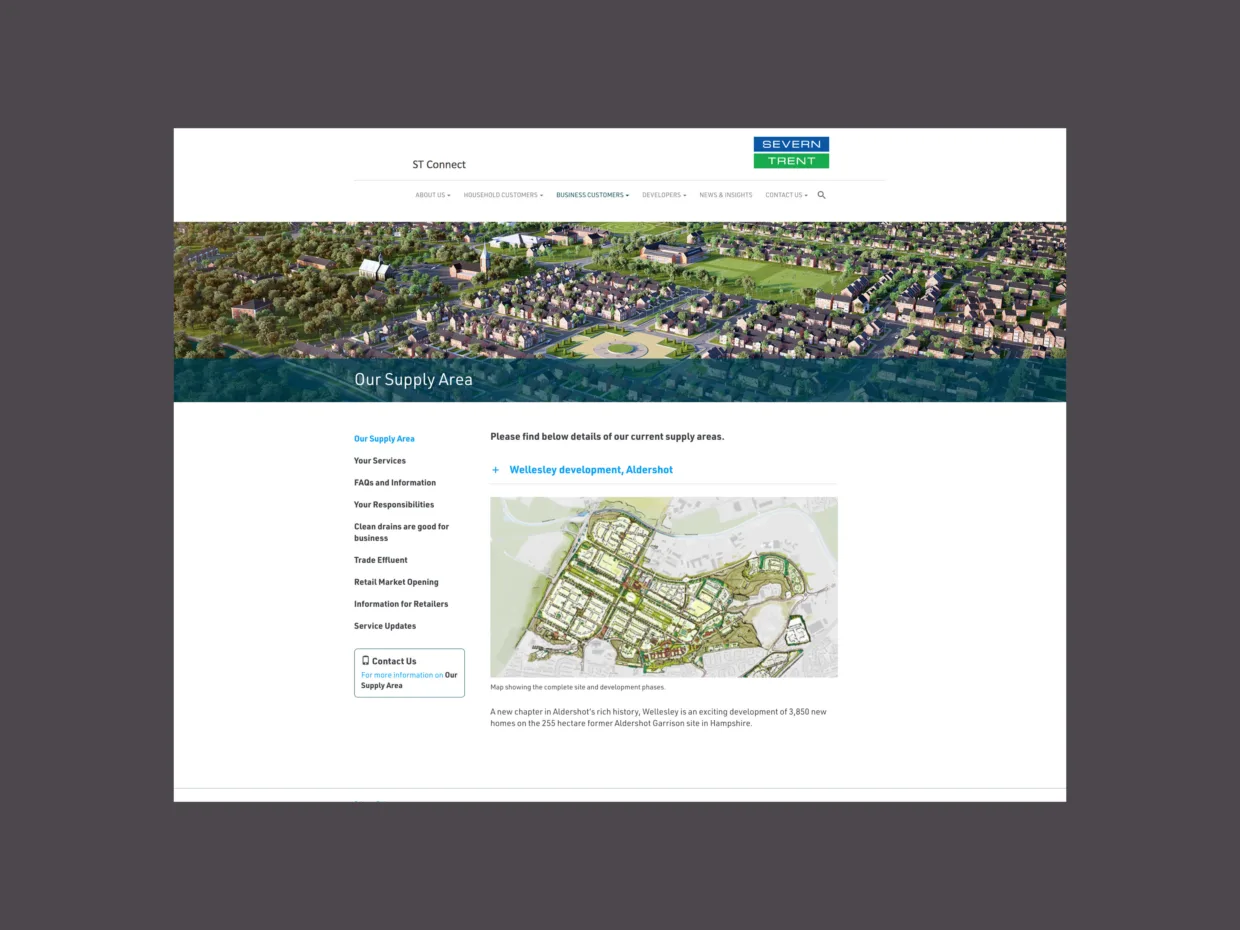Expand the Developers navigation menu
1240x930 pixels.
[x=664, y=195]
